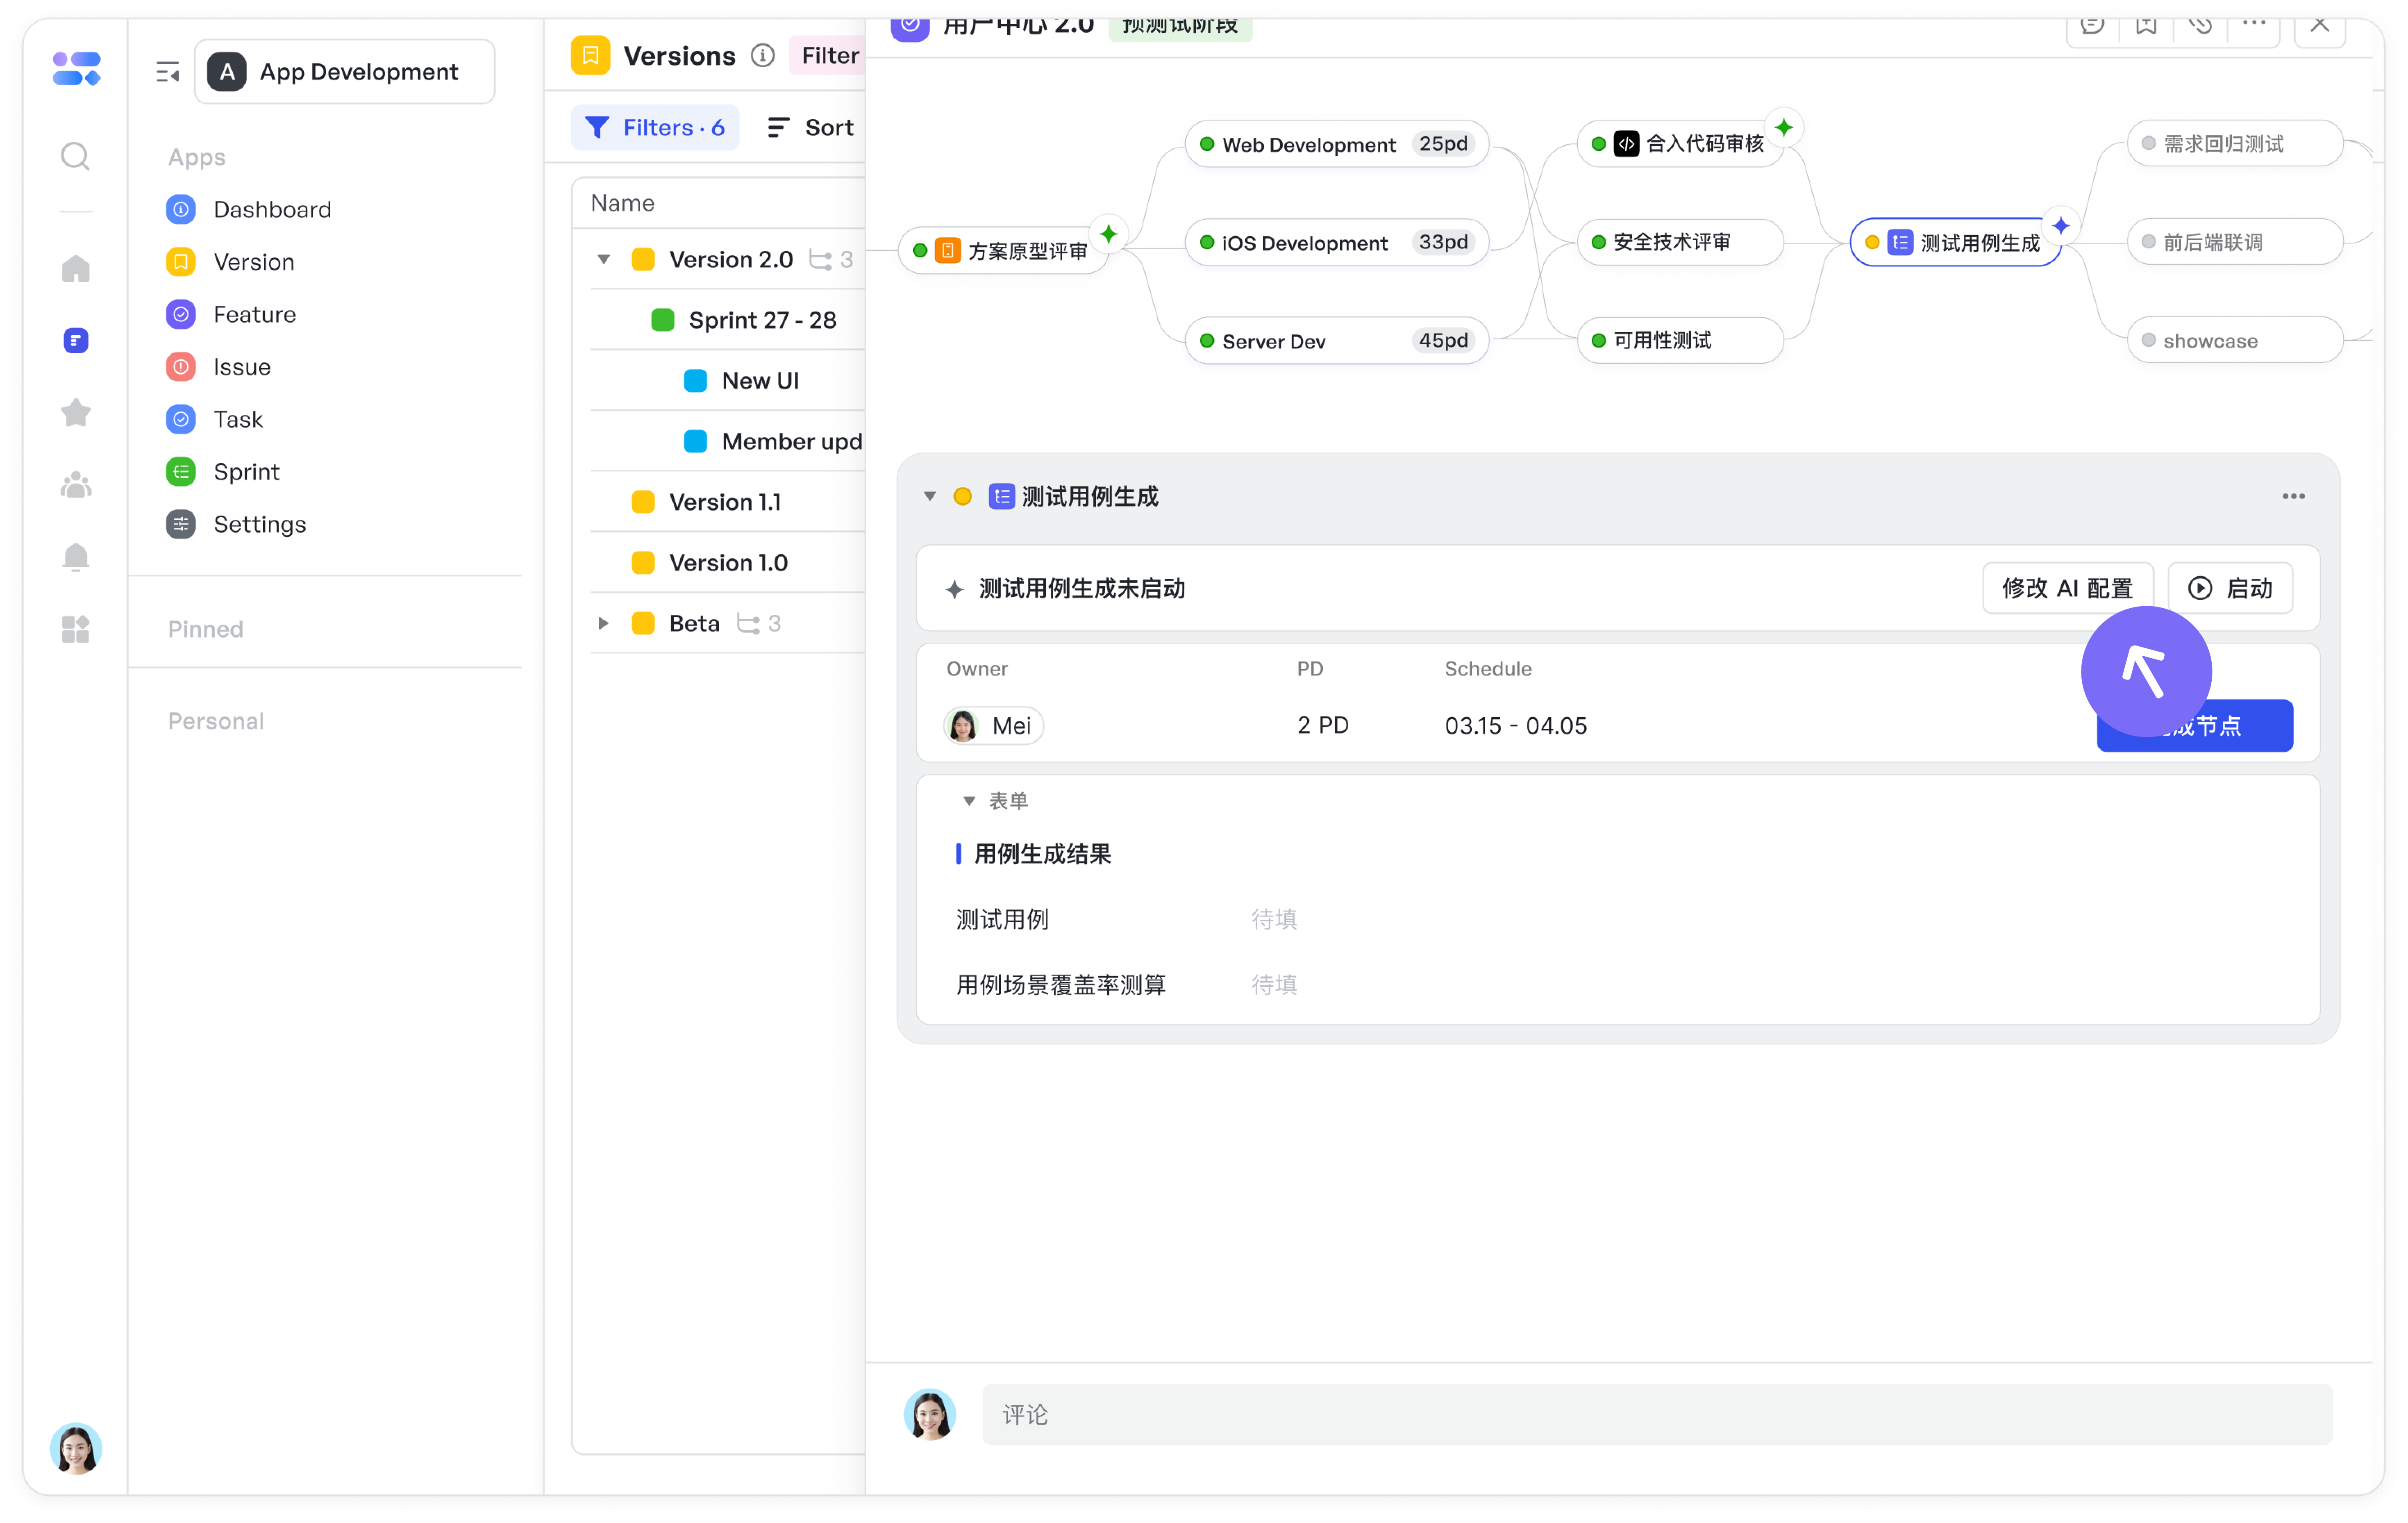Open notifications bell
The image size is (2408, 1523).
[x=76, y=557]
